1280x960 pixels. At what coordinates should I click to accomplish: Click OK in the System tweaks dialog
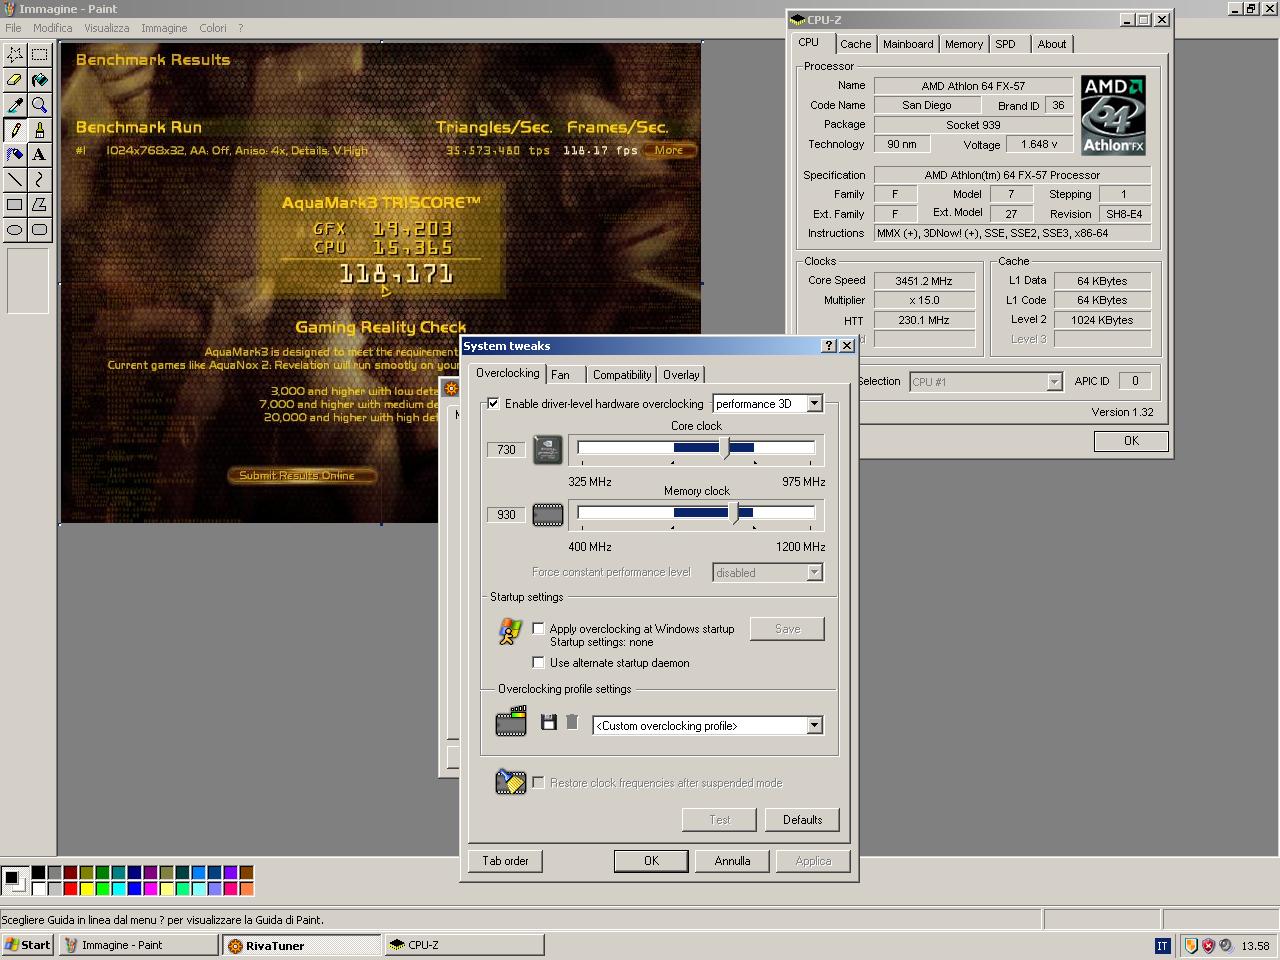651,861
